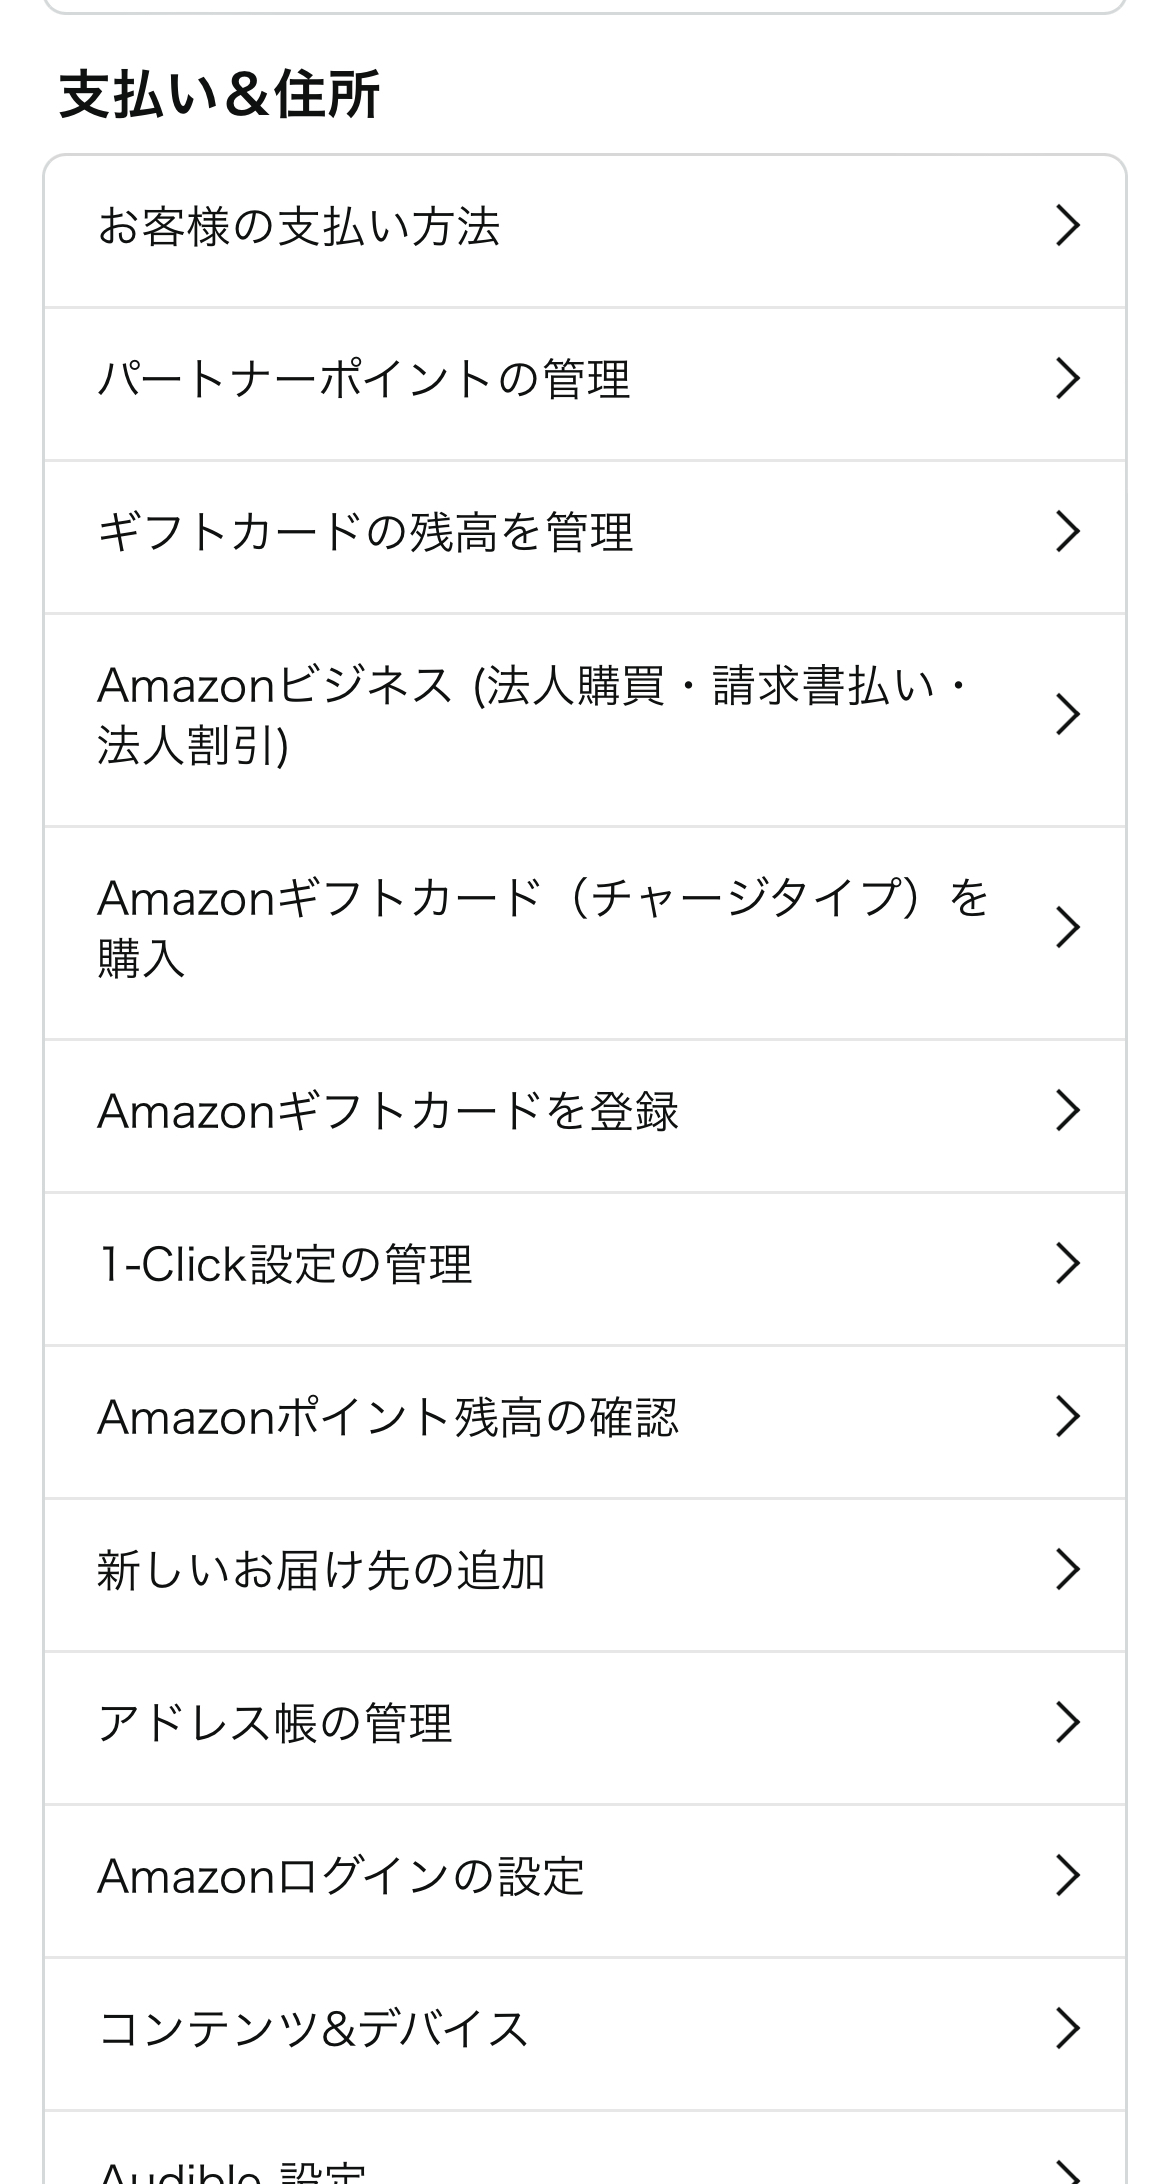
Task: Tap chevron on Amazonギフトカードを登録 row
Action: click(x=1067, y=1111)
